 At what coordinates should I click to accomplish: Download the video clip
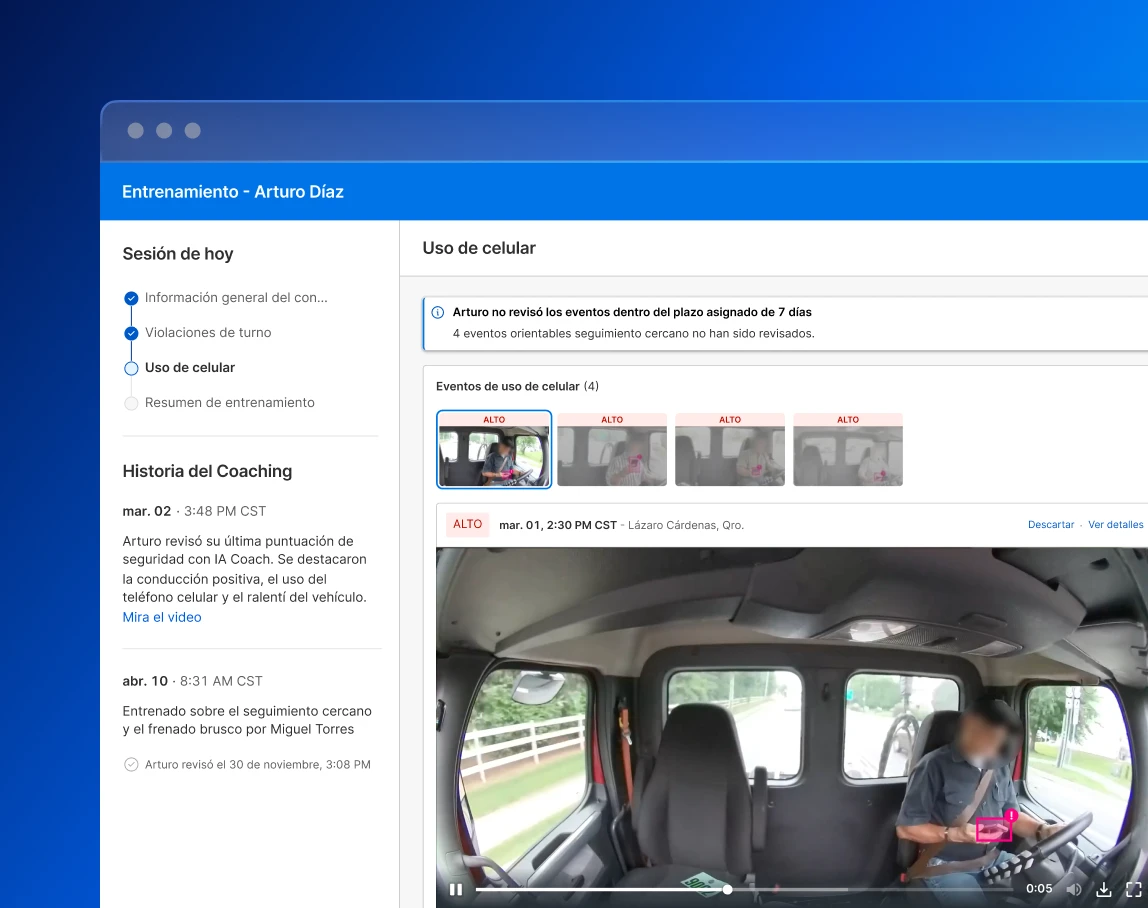pyautogui.click(x=1104, y=889)
